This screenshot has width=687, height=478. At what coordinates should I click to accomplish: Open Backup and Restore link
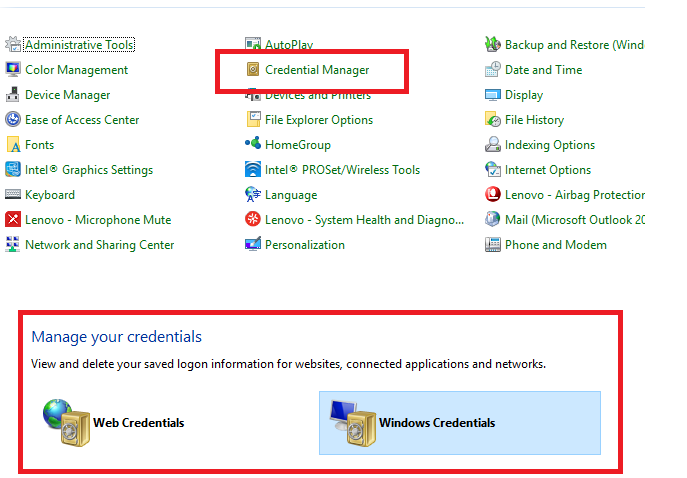[x=574, y=45]
